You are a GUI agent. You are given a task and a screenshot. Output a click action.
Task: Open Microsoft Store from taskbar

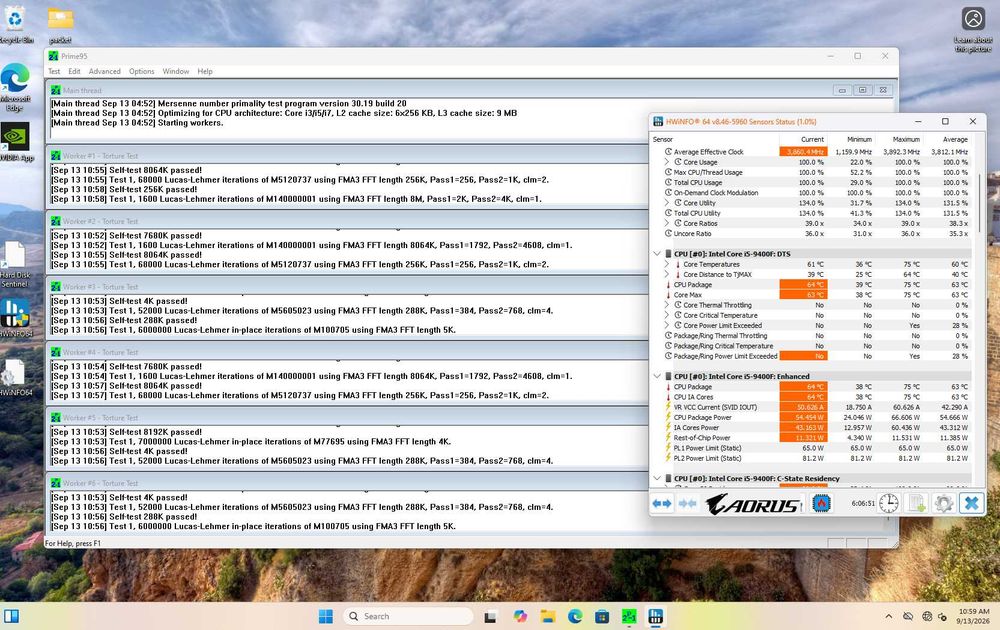(601, 616)
